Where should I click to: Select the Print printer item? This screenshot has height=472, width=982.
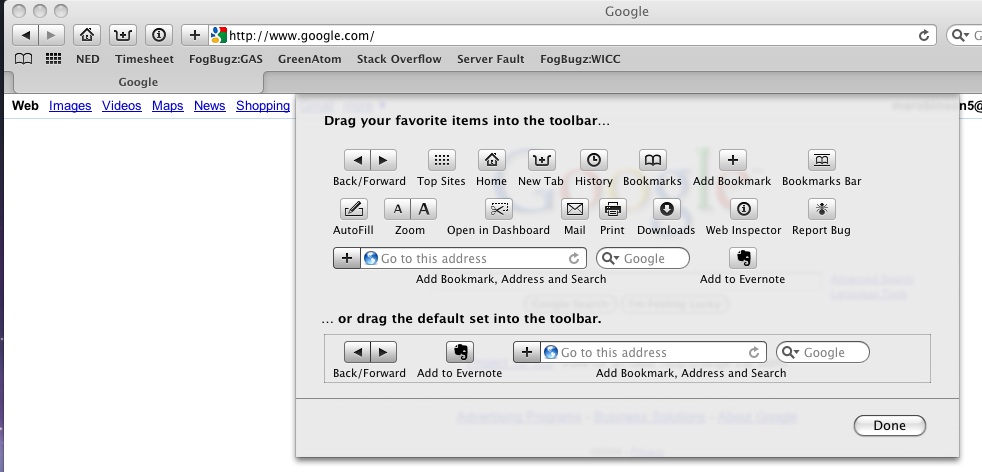(612, 209)
